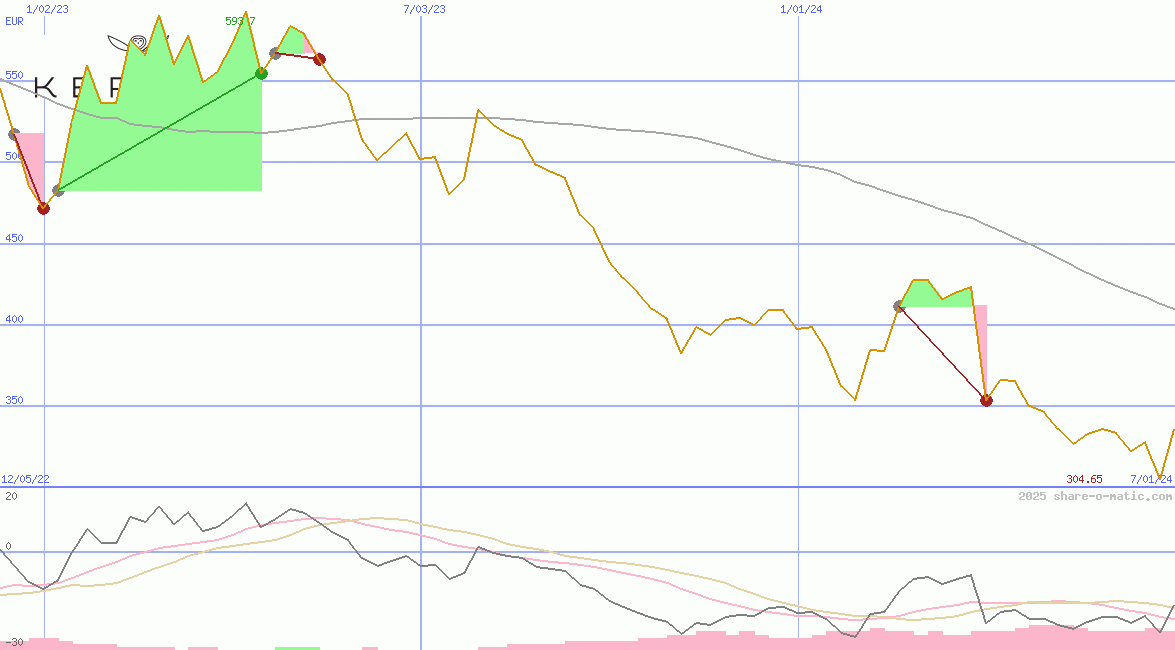The width and height of the screenshot is (1175, 650).
Task: Click the 7/03/23 date label
Action: (424, 9)
